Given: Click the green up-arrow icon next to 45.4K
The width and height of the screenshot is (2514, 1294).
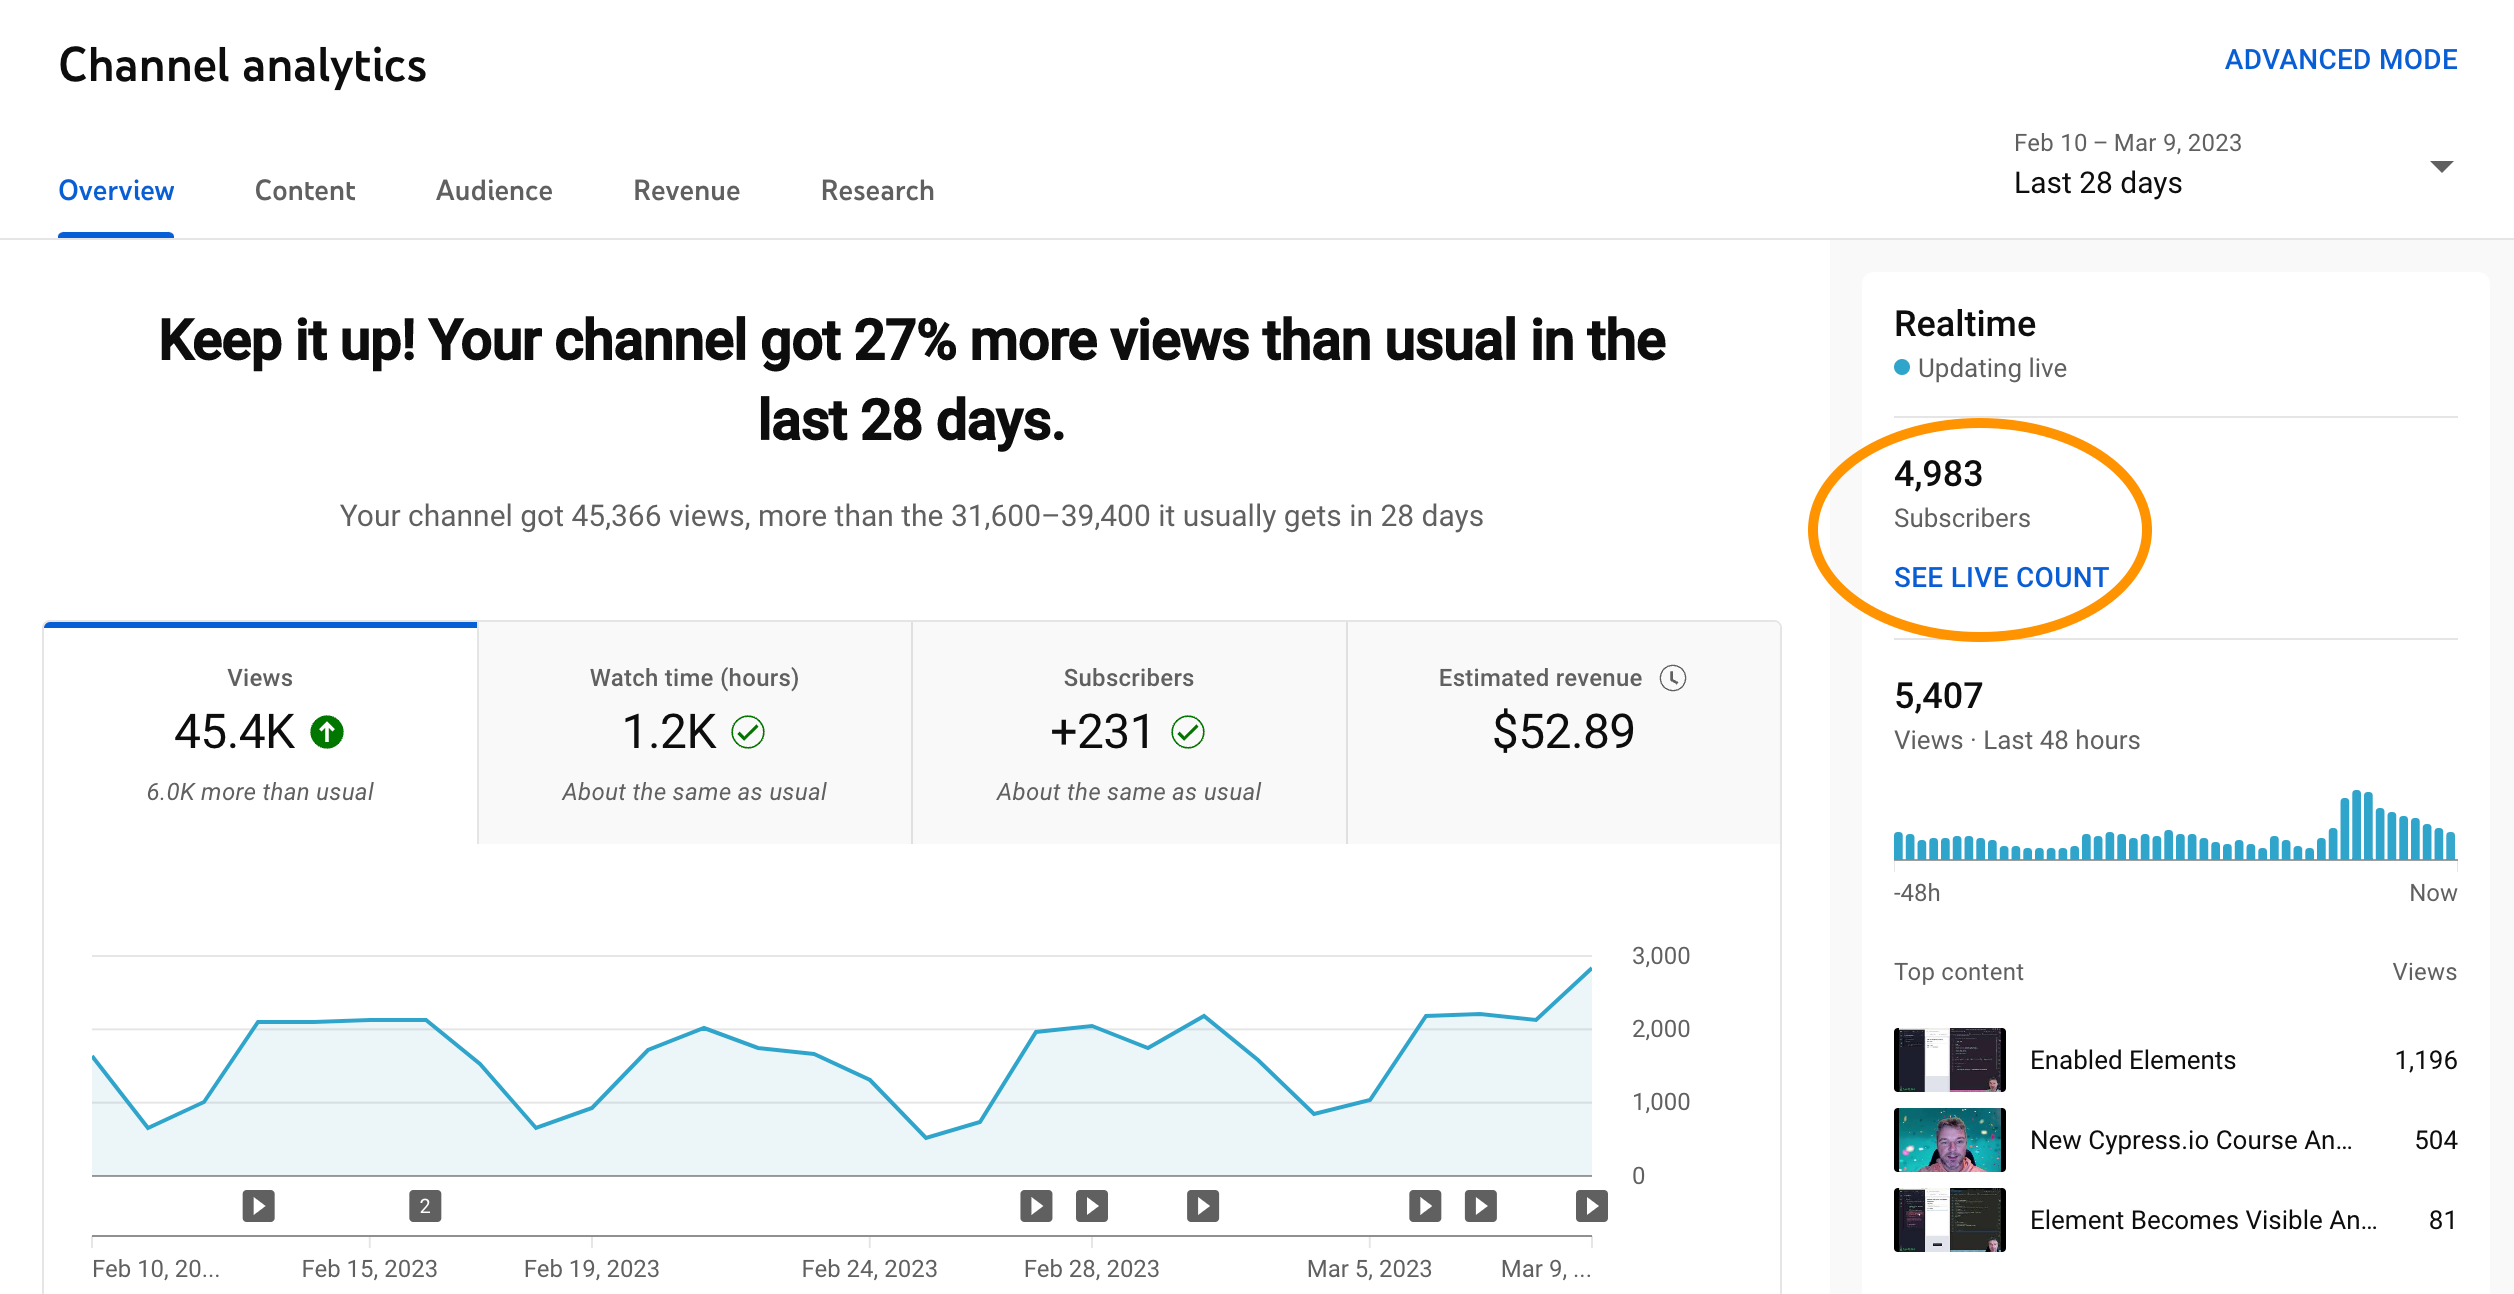Looking at the screenshot, I should click(x=327, y=732).
